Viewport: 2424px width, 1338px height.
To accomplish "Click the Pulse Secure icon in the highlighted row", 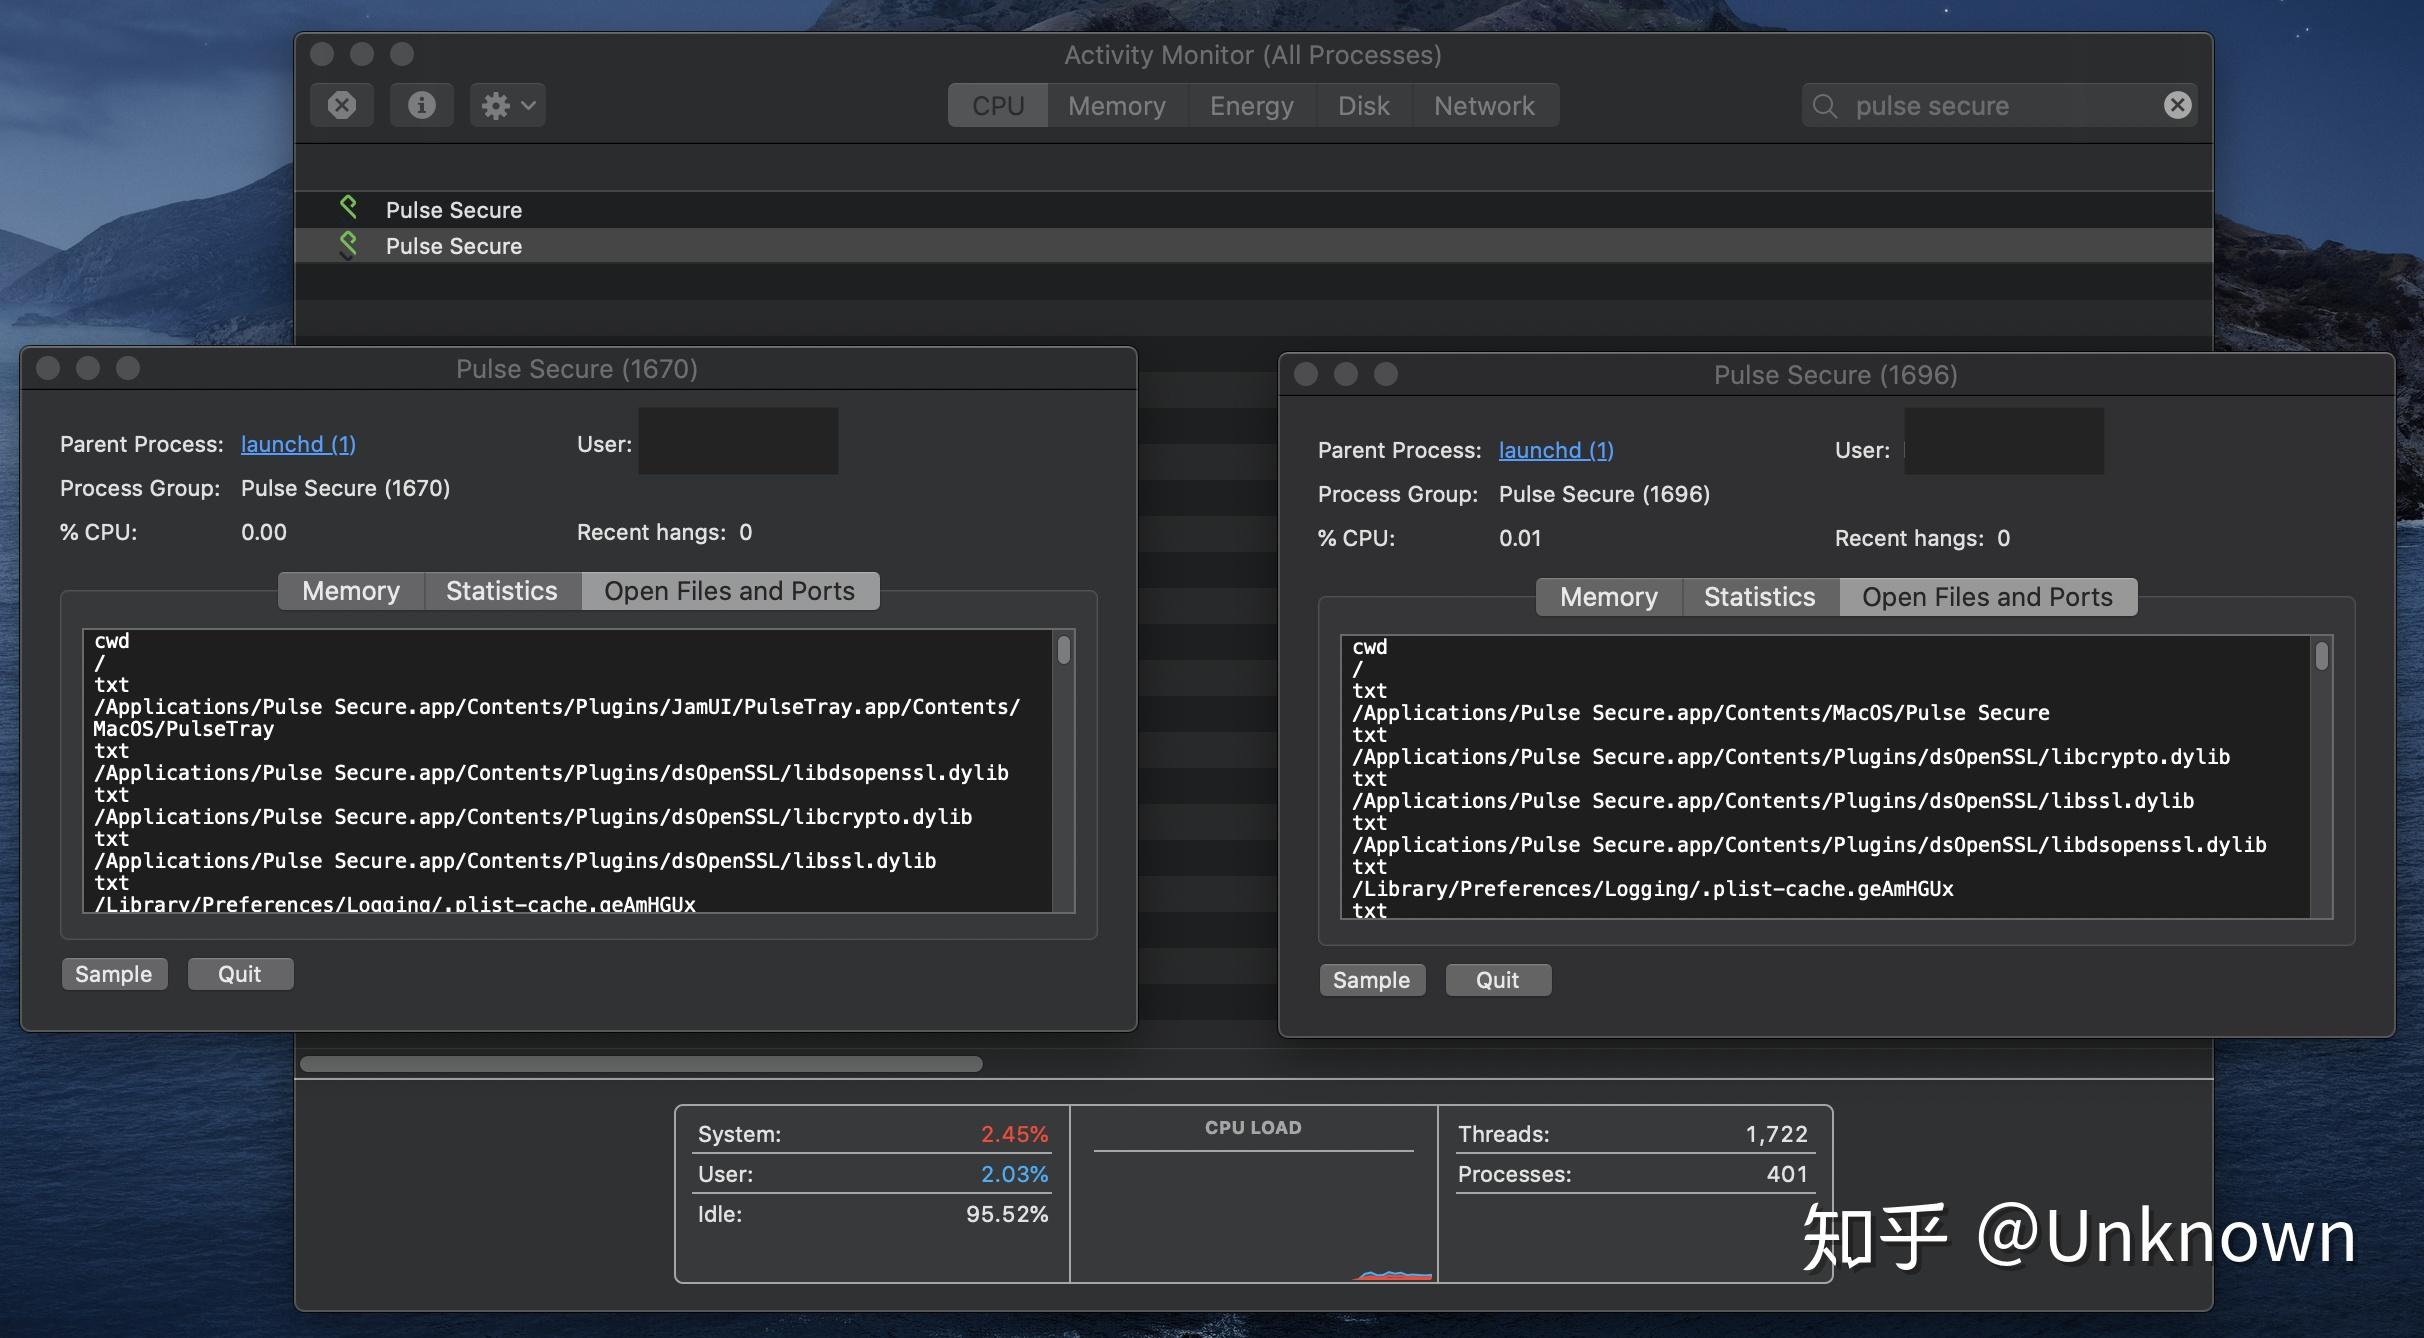I will [350, 245].
